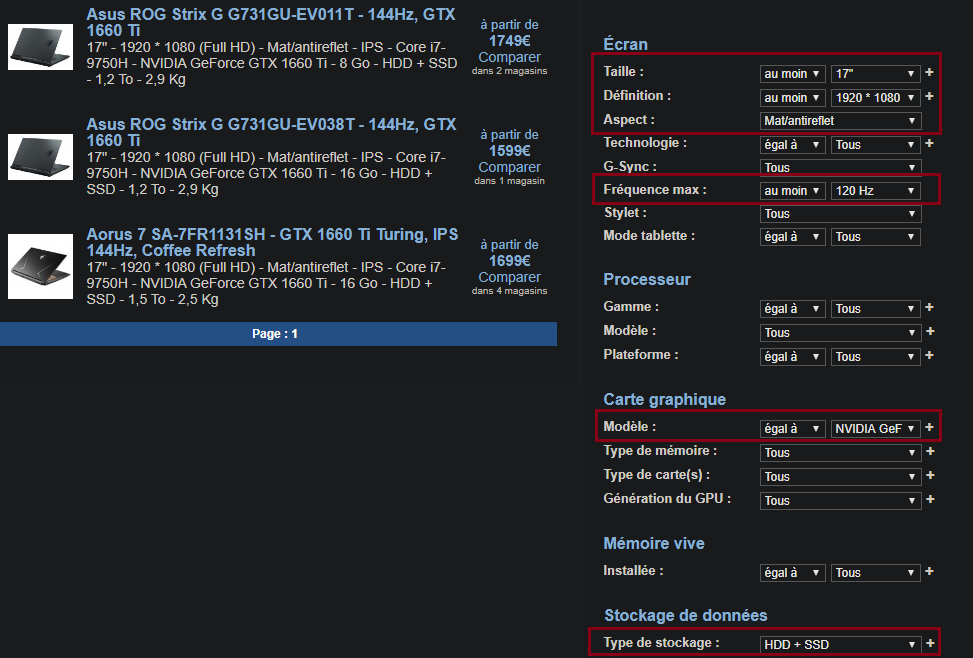This screenshot has width=973, height=658.
Task: Open the Plateforme 'Tous' value dropdown
Action: point(876,357)
